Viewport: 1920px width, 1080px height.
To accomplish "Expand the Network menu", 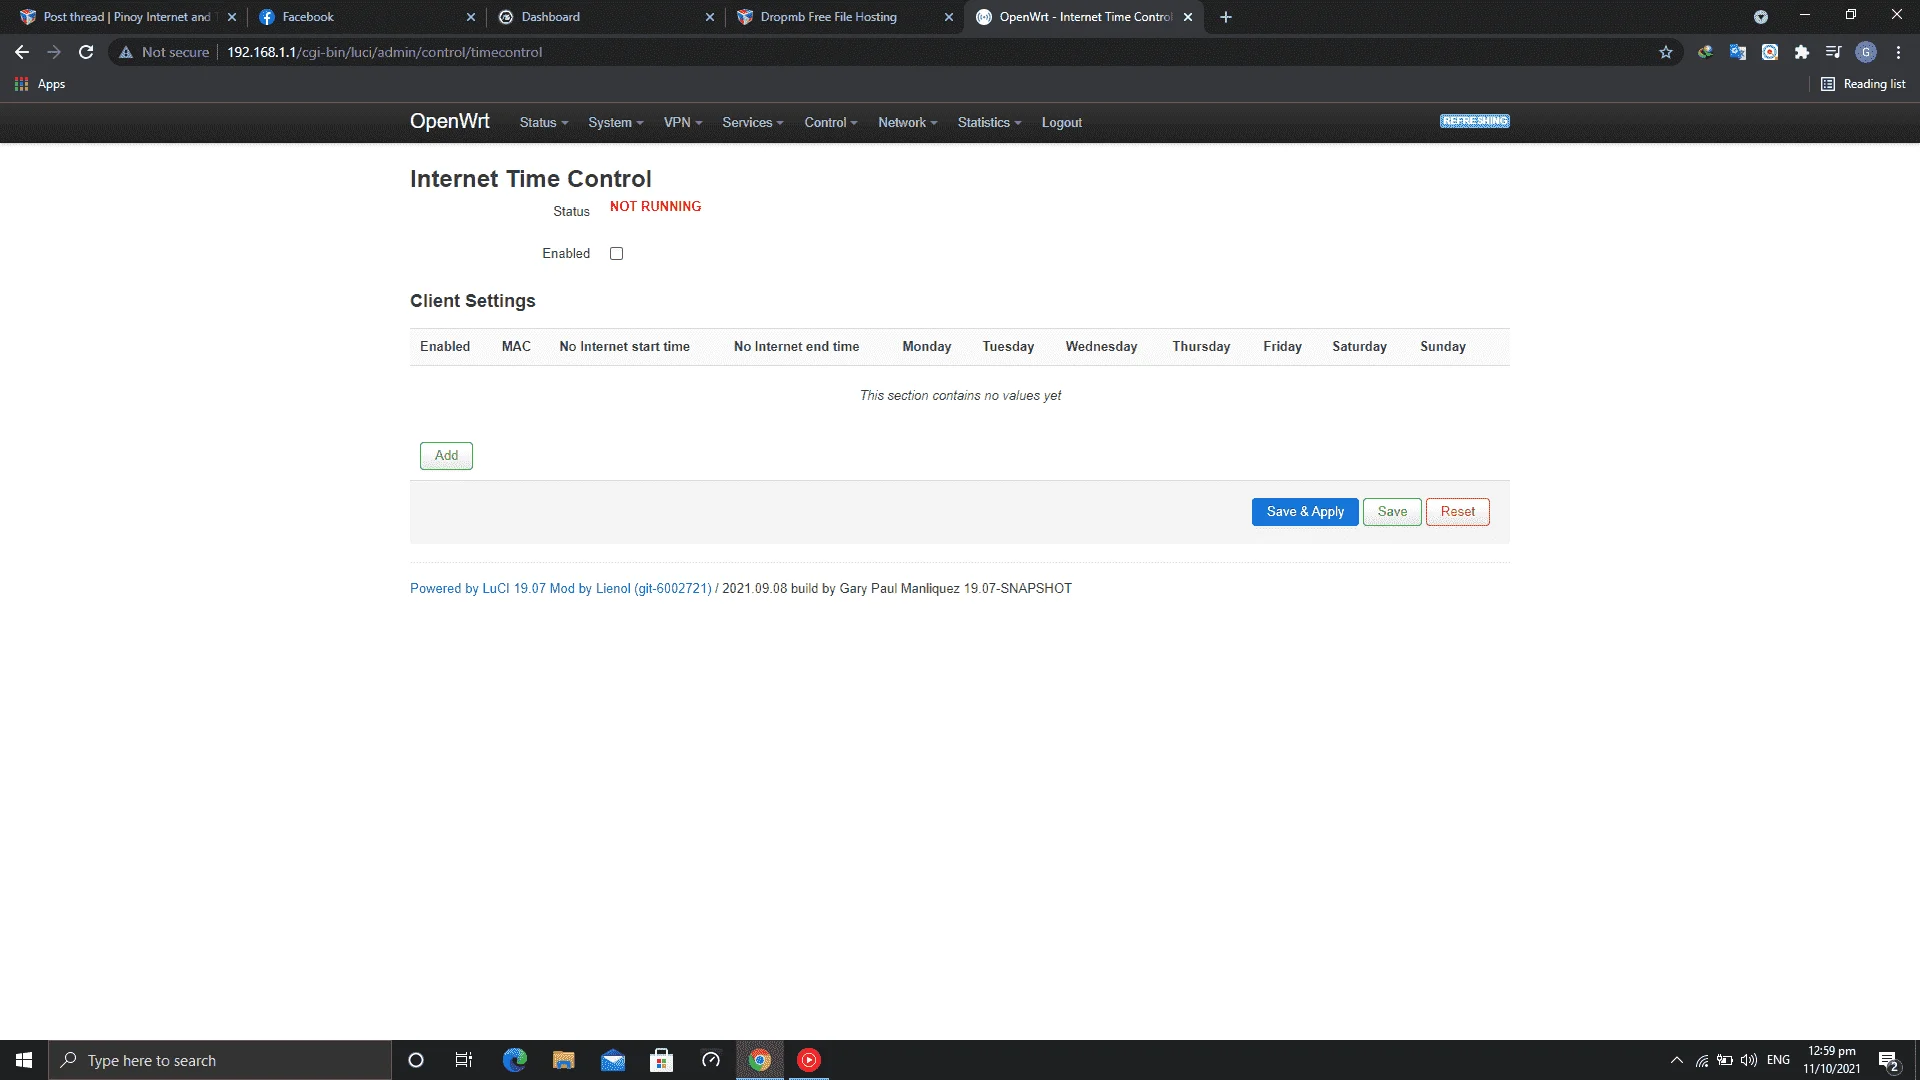I will [x=908, y=122].
